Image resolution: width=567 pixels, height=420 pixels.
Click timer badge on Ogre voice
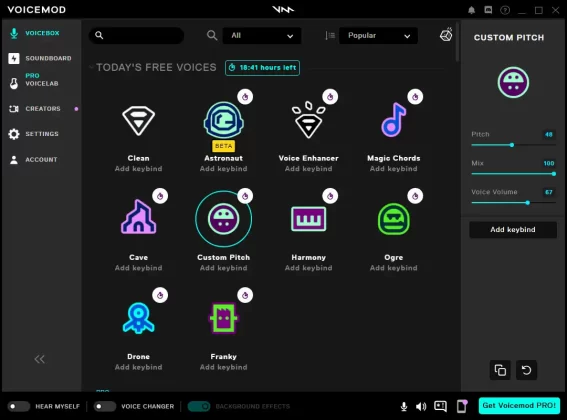[415, 196]
